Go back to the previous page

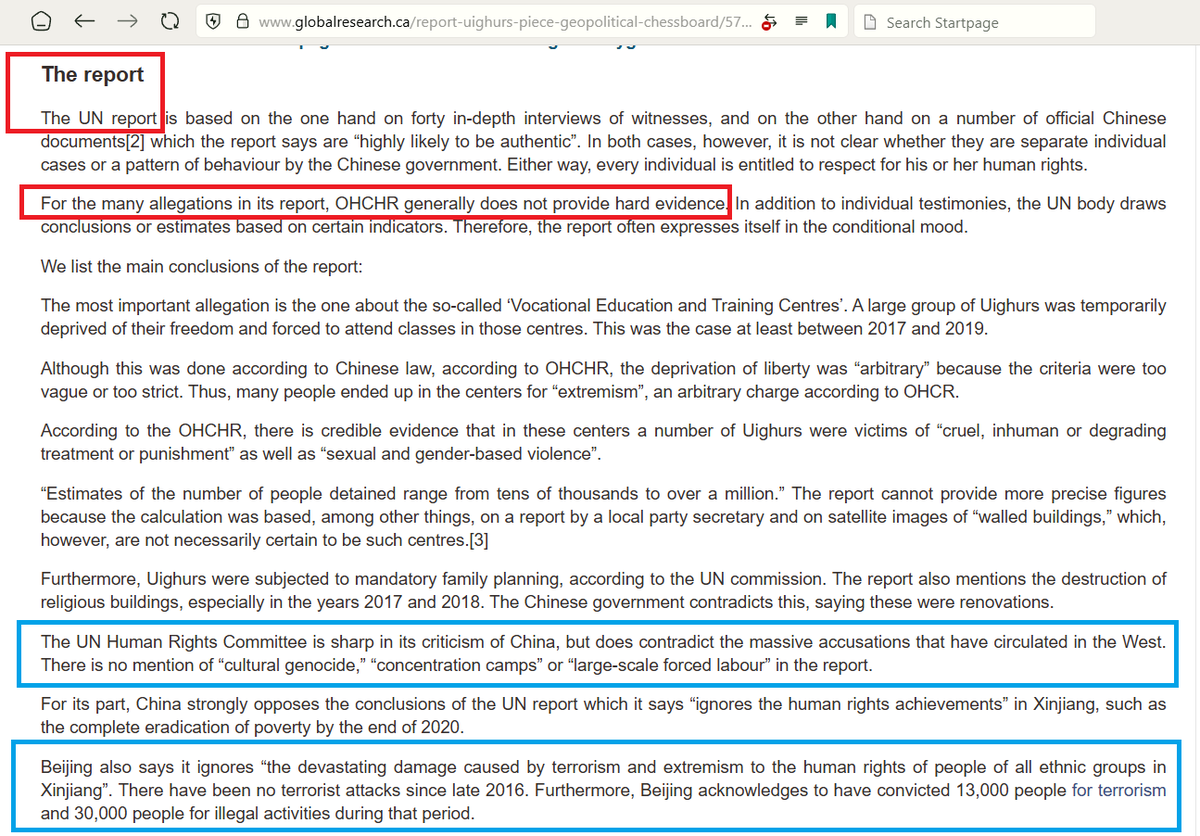pos(85,21)
